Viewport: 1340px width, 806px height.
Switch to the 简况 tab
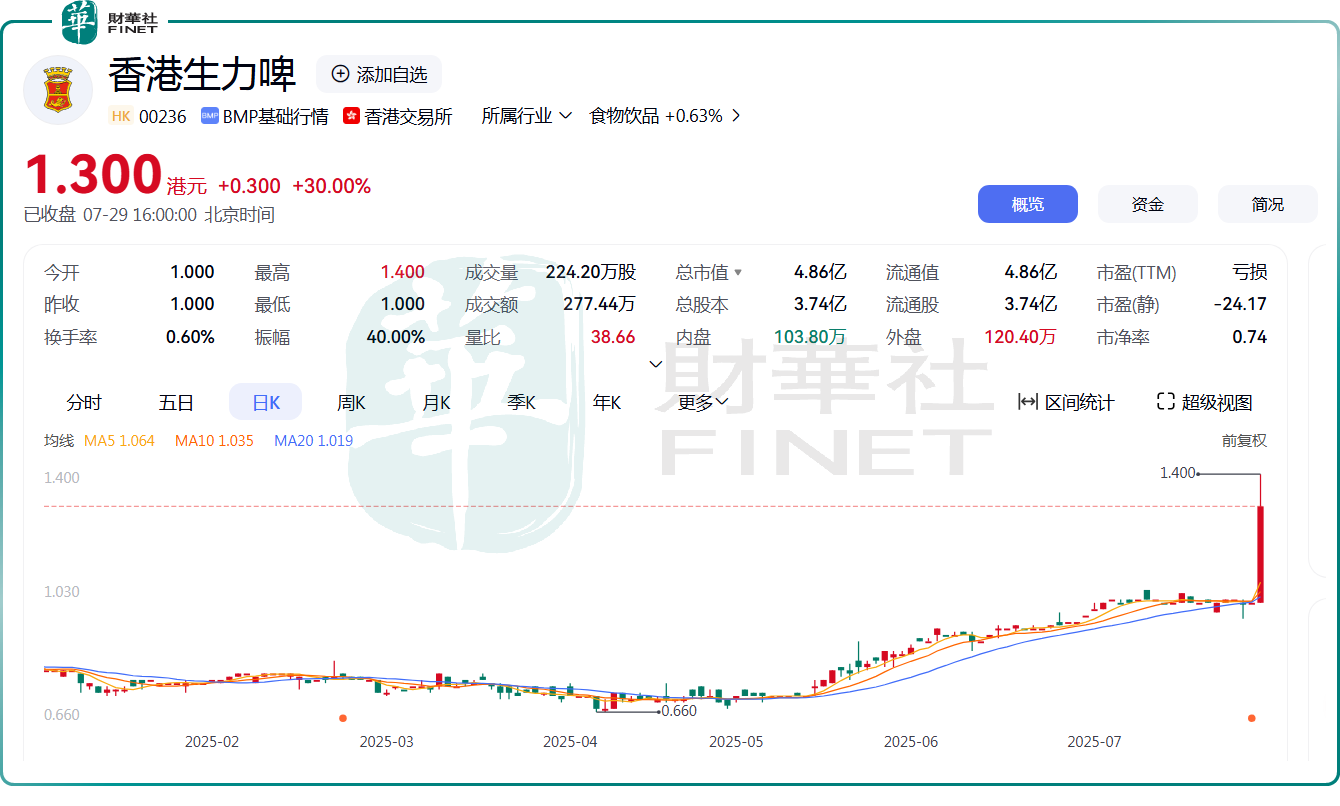1267,204
